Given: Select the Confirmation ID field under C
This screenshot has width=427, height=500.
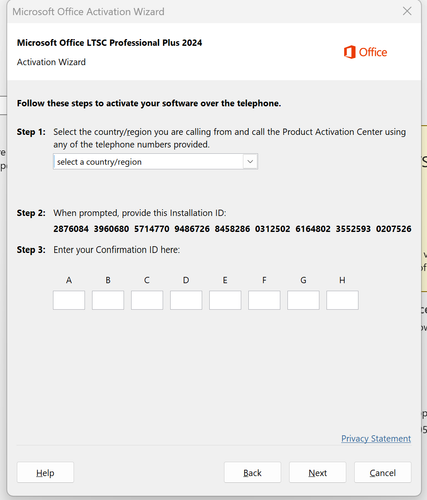Looking at the screenshot, I should coord(147,300).
